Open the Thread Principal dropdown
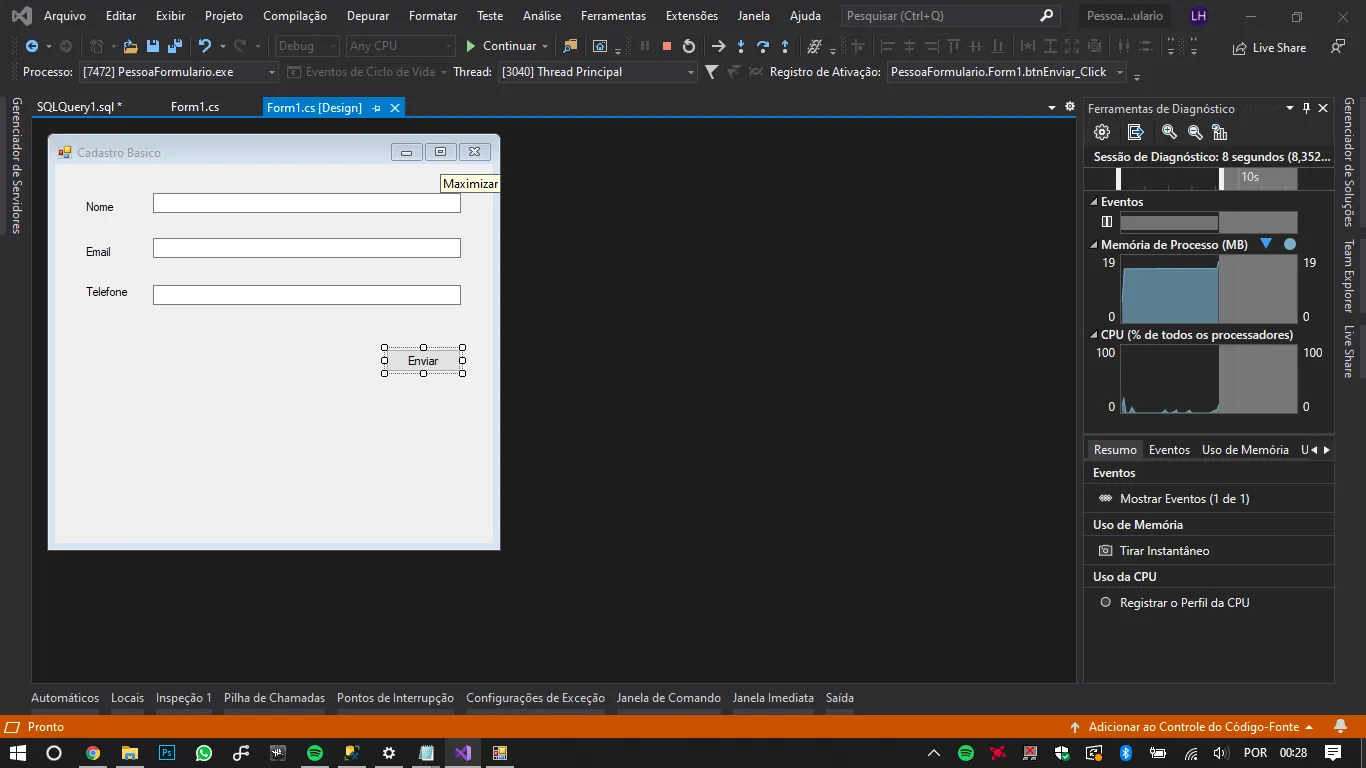Image resolution: width=1366 pixels, height=768 pixels. 690,72
